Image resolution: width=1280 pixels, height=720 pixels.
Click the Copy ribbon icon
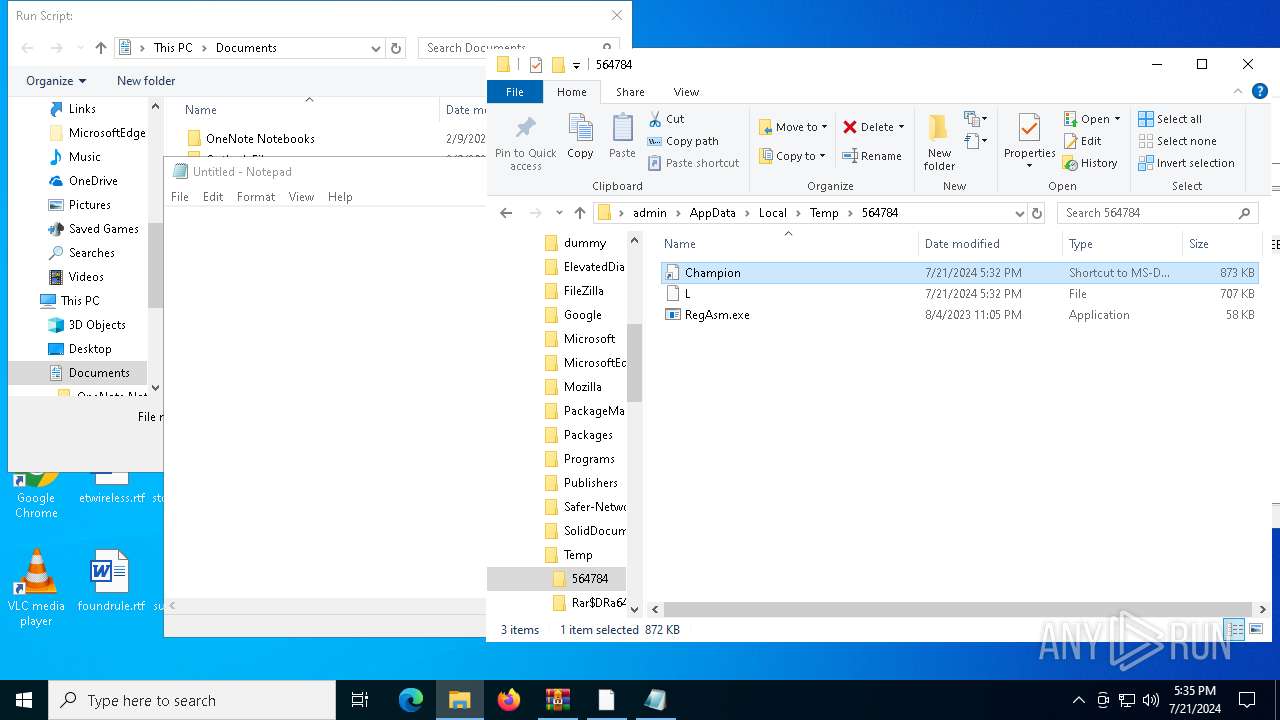pos(580,136)
